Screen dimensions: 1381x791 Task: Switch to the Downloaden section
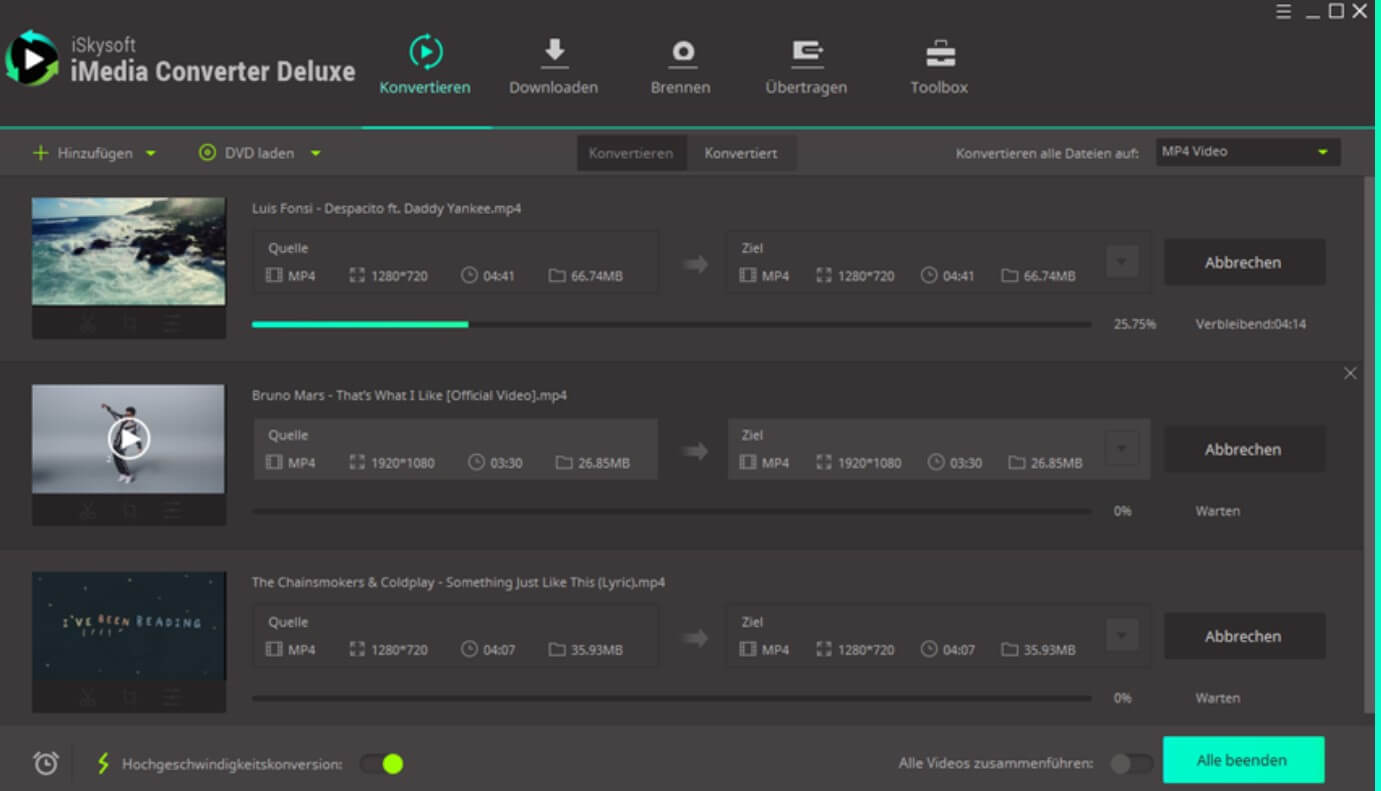click(553, 67)
